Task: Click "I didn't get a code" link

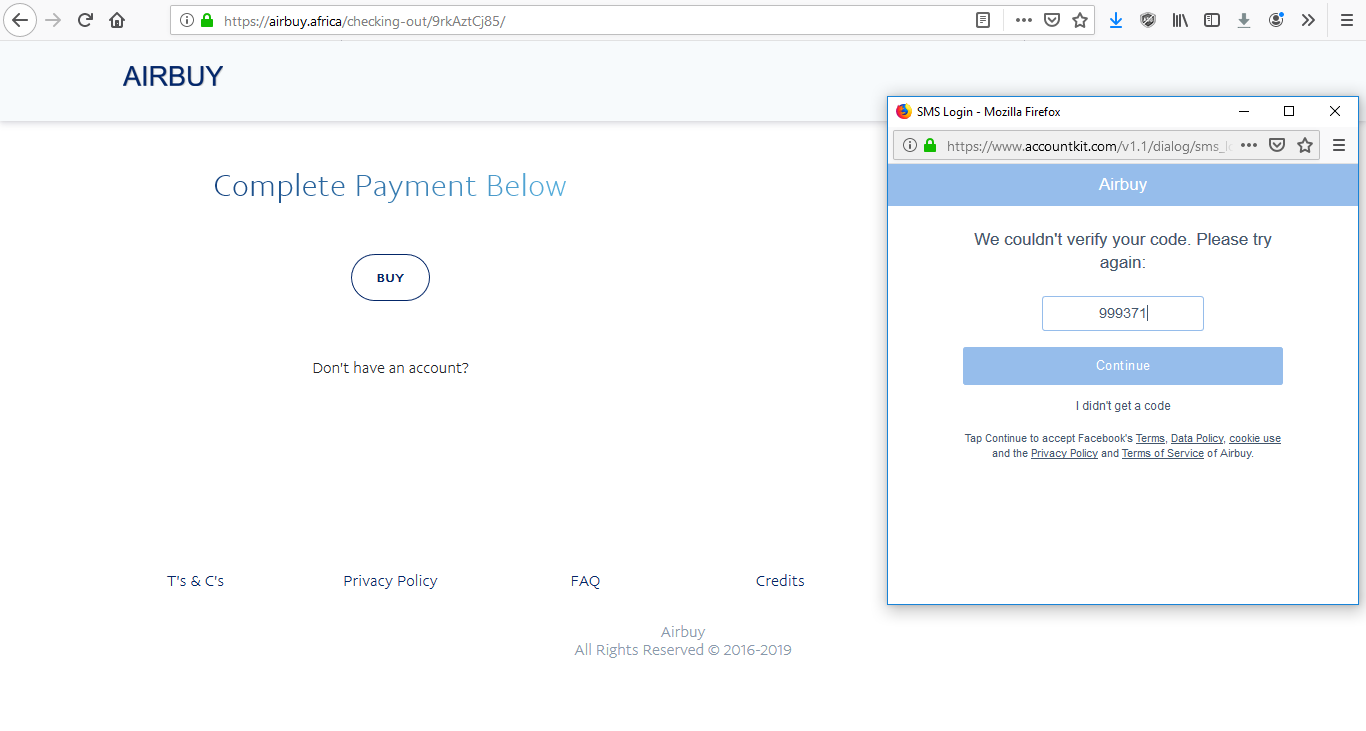Action: 1122,406
